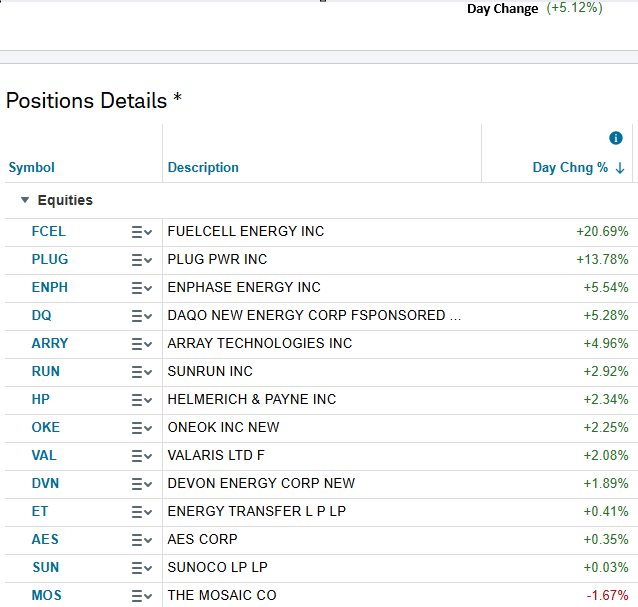Open the actions menu for ET

(142, 513)
